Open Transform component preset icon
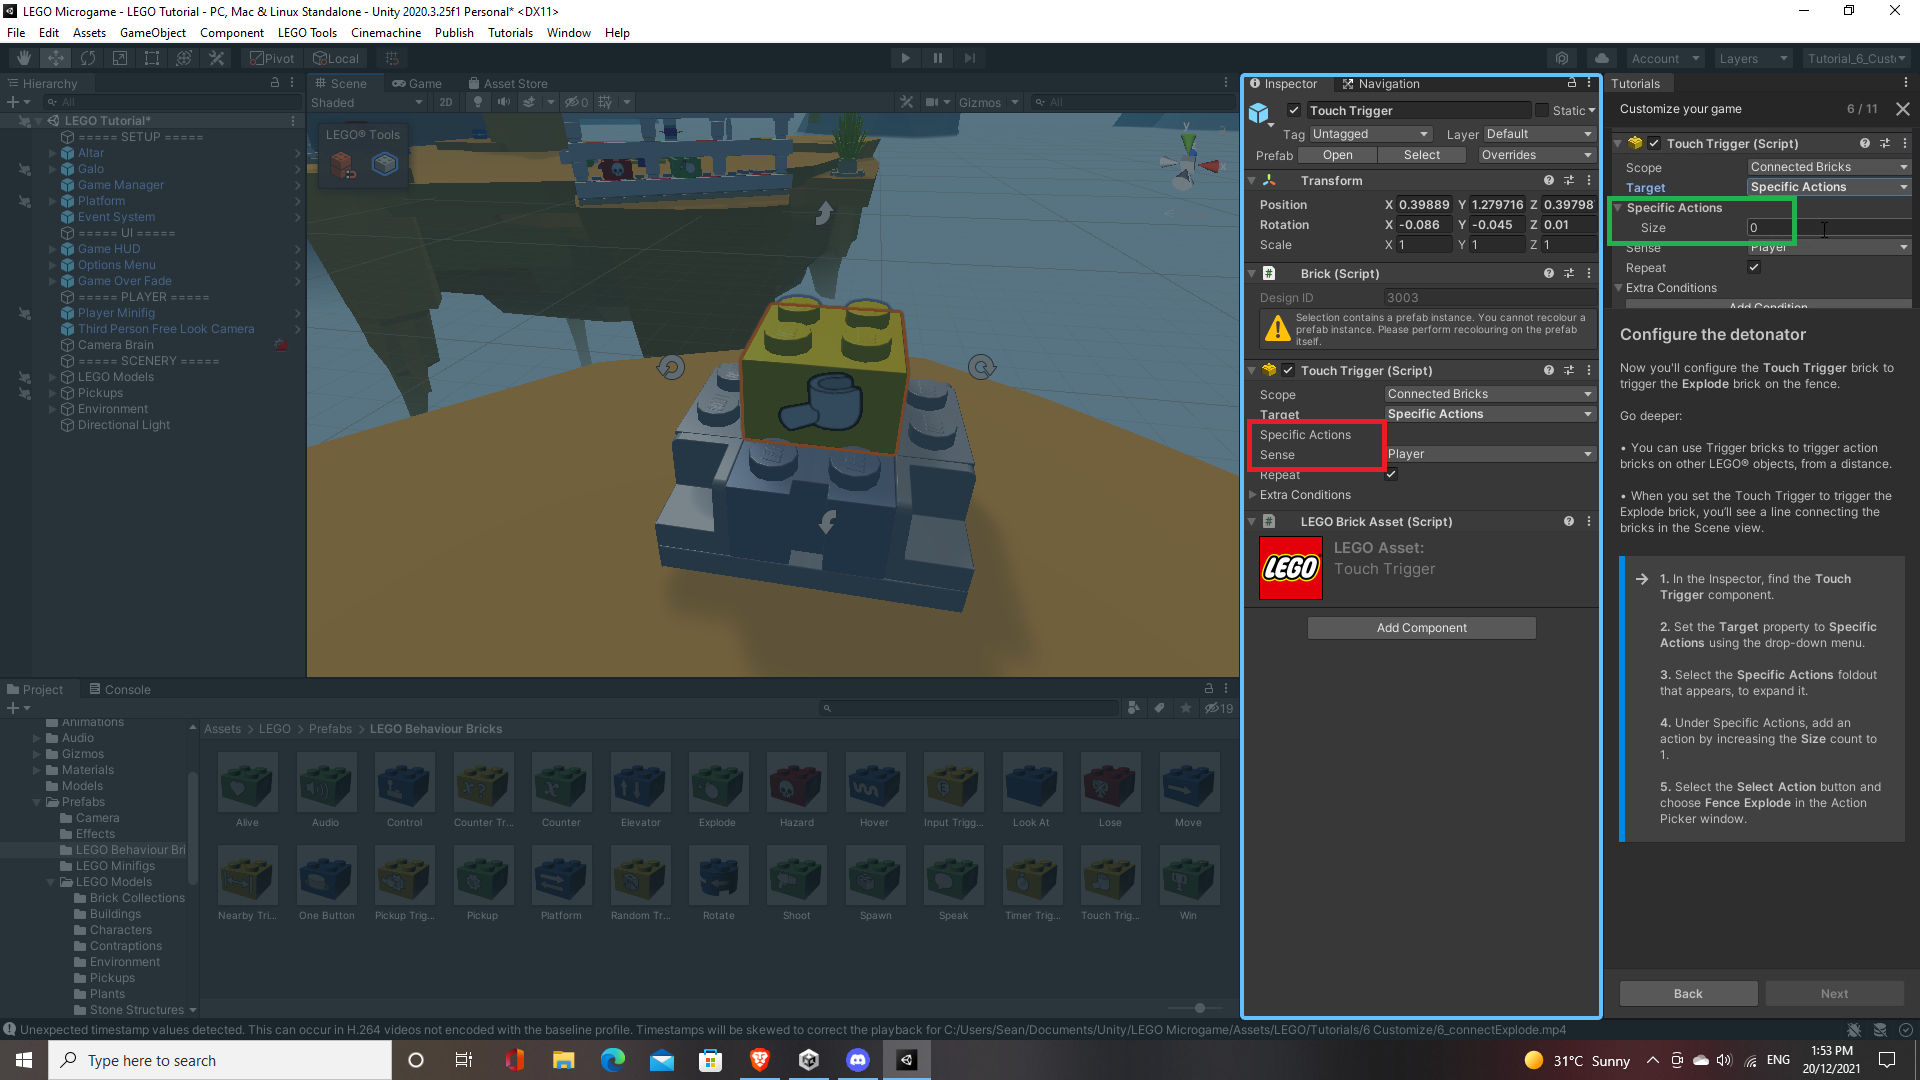Viewport: 1920px width, 1080px height. (1568, 180)
